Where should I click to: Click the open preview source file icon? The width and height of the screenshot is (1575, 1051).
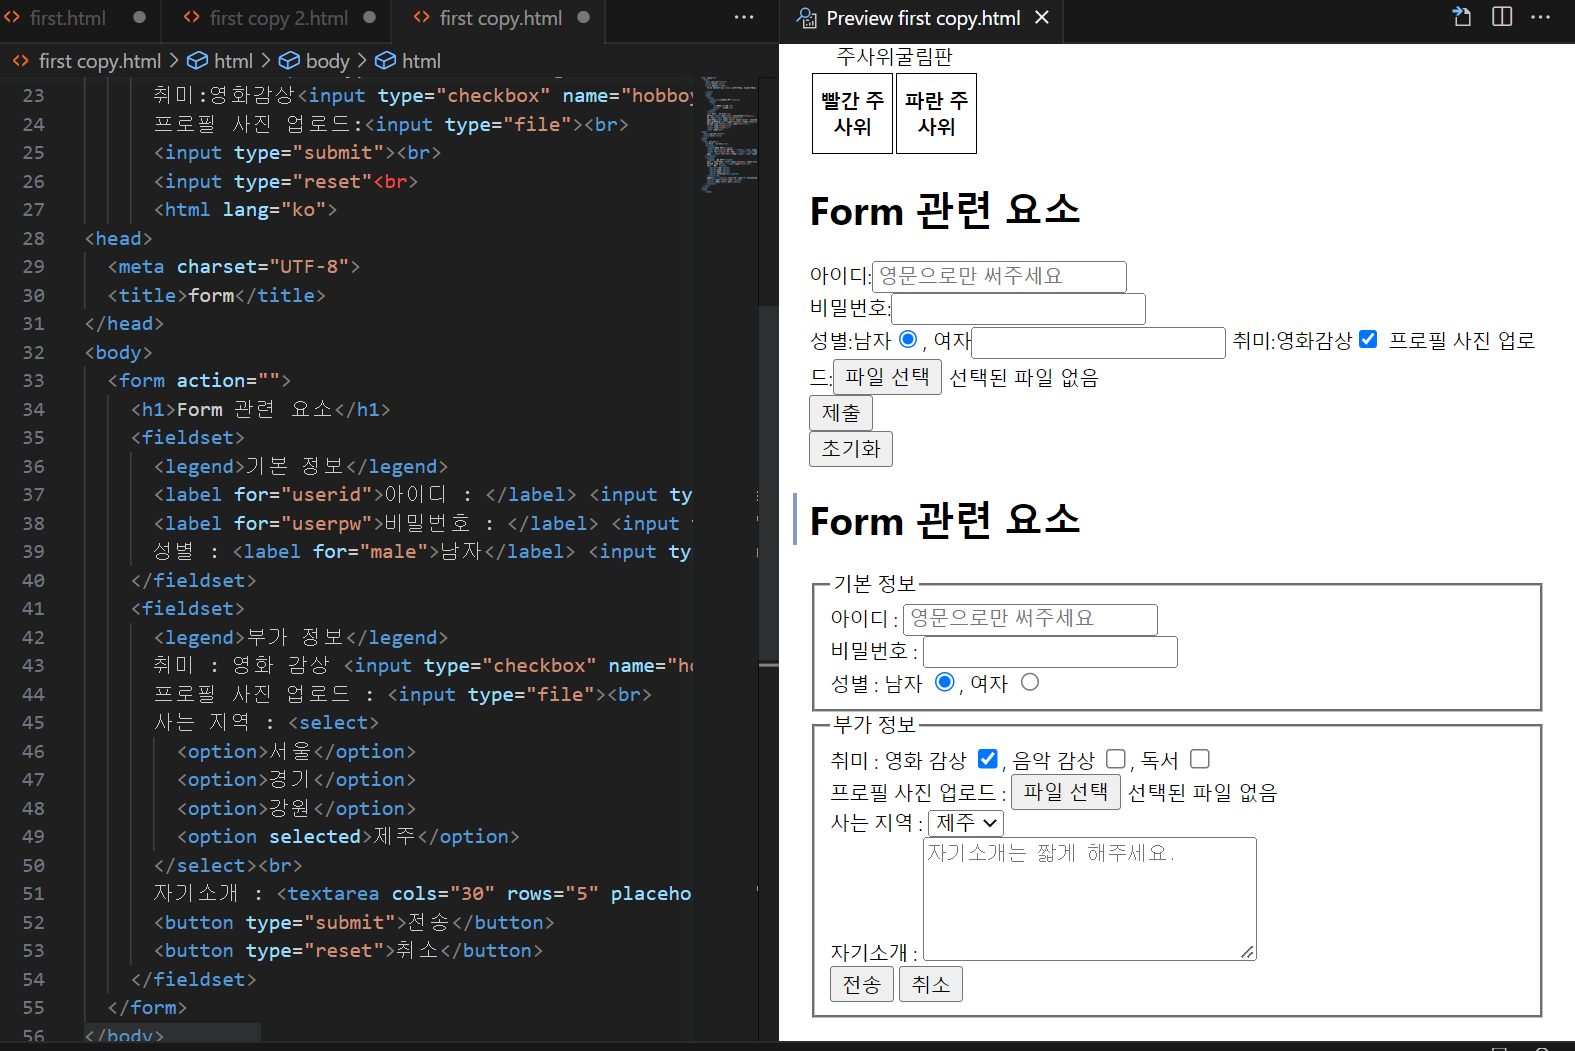pos(1462,17)
